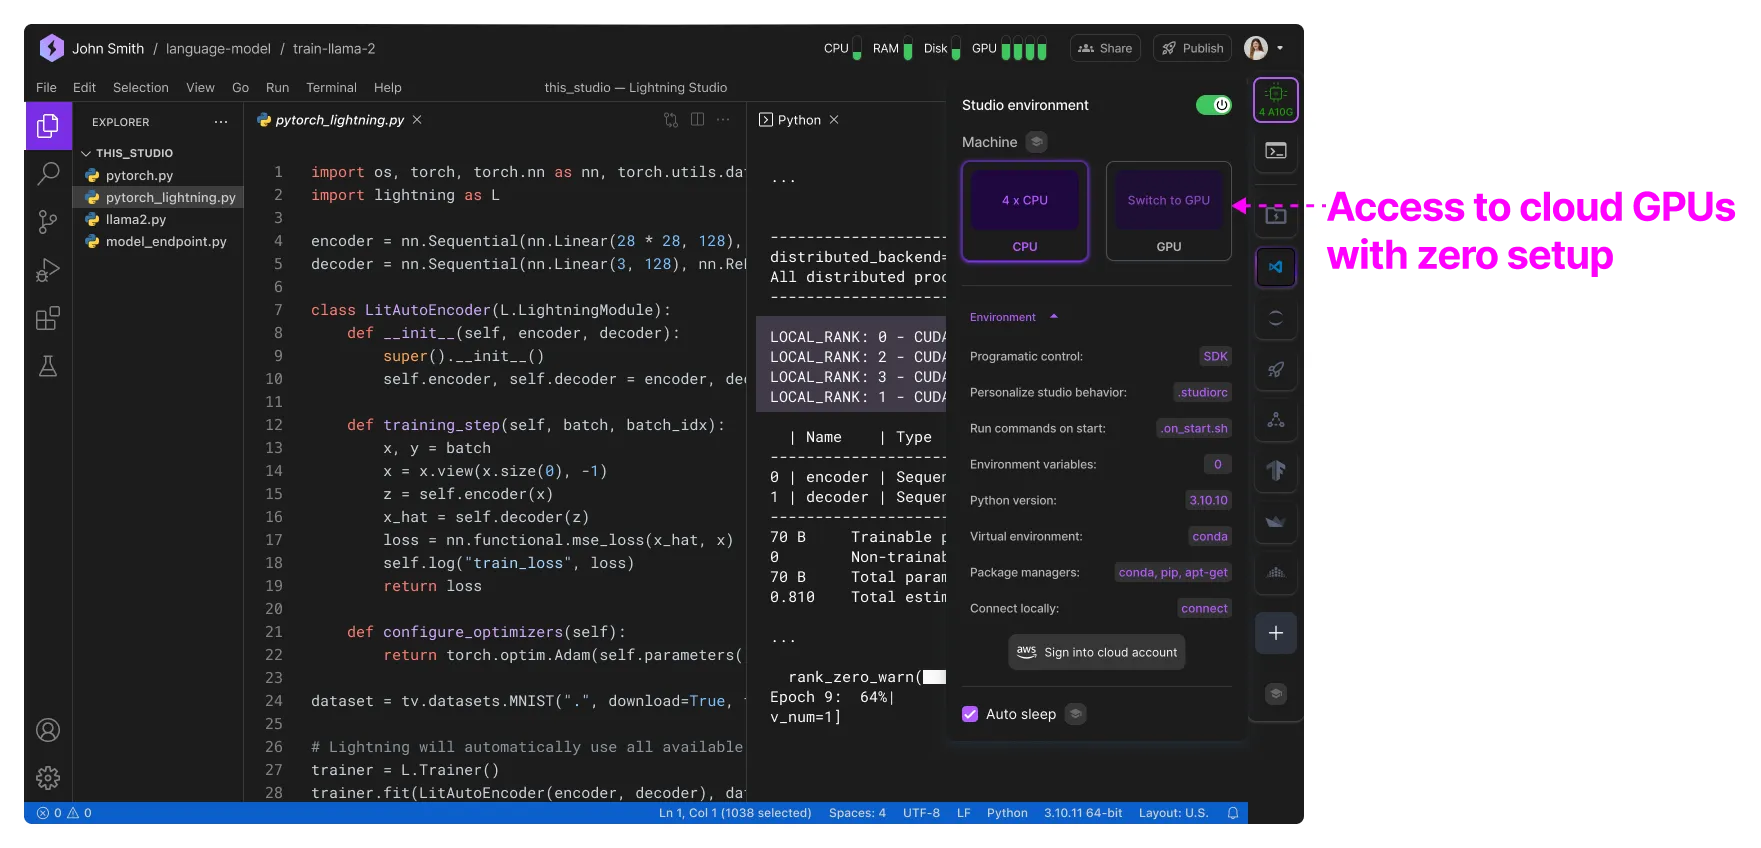
Task: Open the Testing flask view
Action: click(x=48, y=366)
